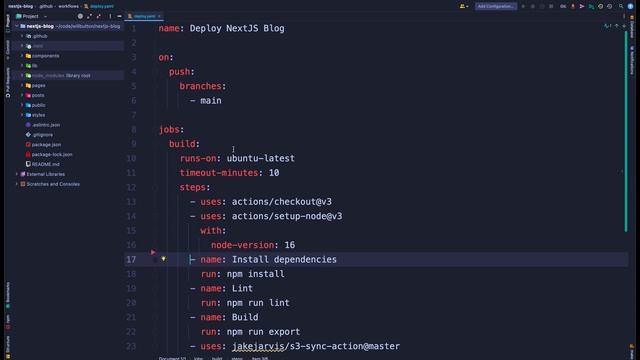Select the .eslintrc.json file

[x=42, y=125]
